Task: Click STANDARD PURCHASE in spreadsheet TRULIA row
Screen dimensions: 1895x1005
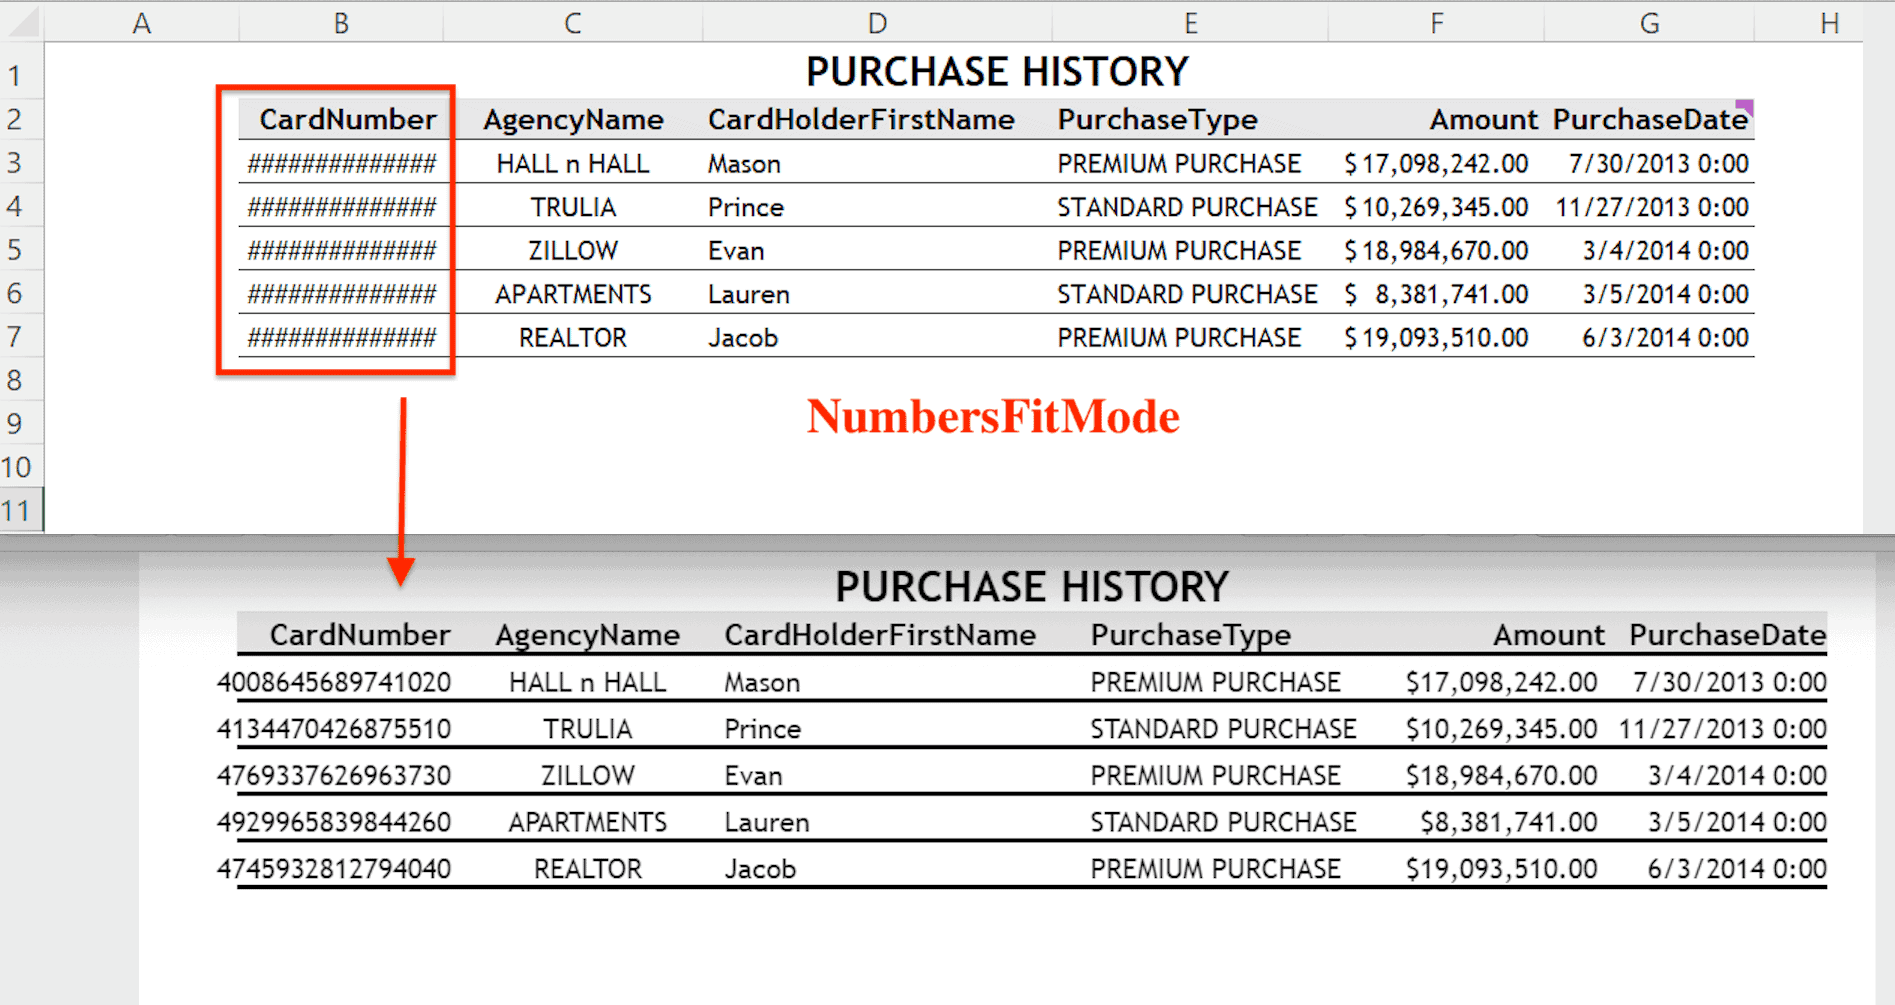Action: (1187, 207)
